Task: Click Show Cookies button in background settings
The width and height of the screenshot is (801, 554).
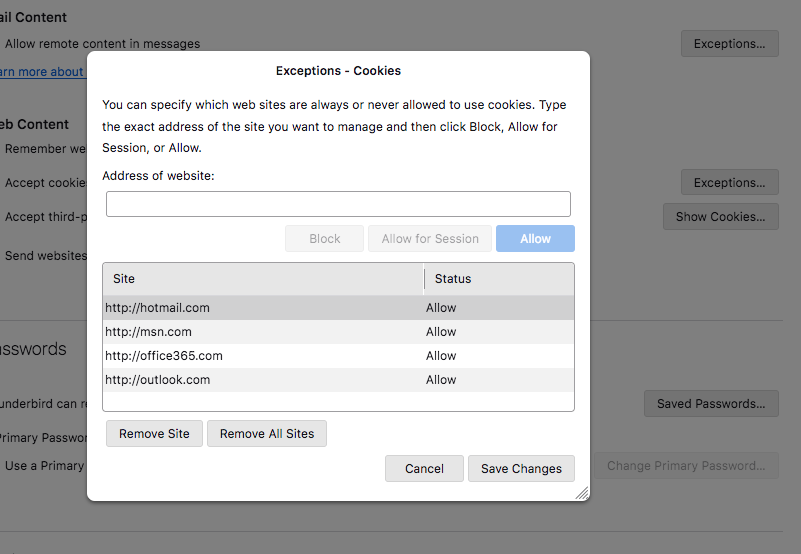Action: (x=721, y=217)
